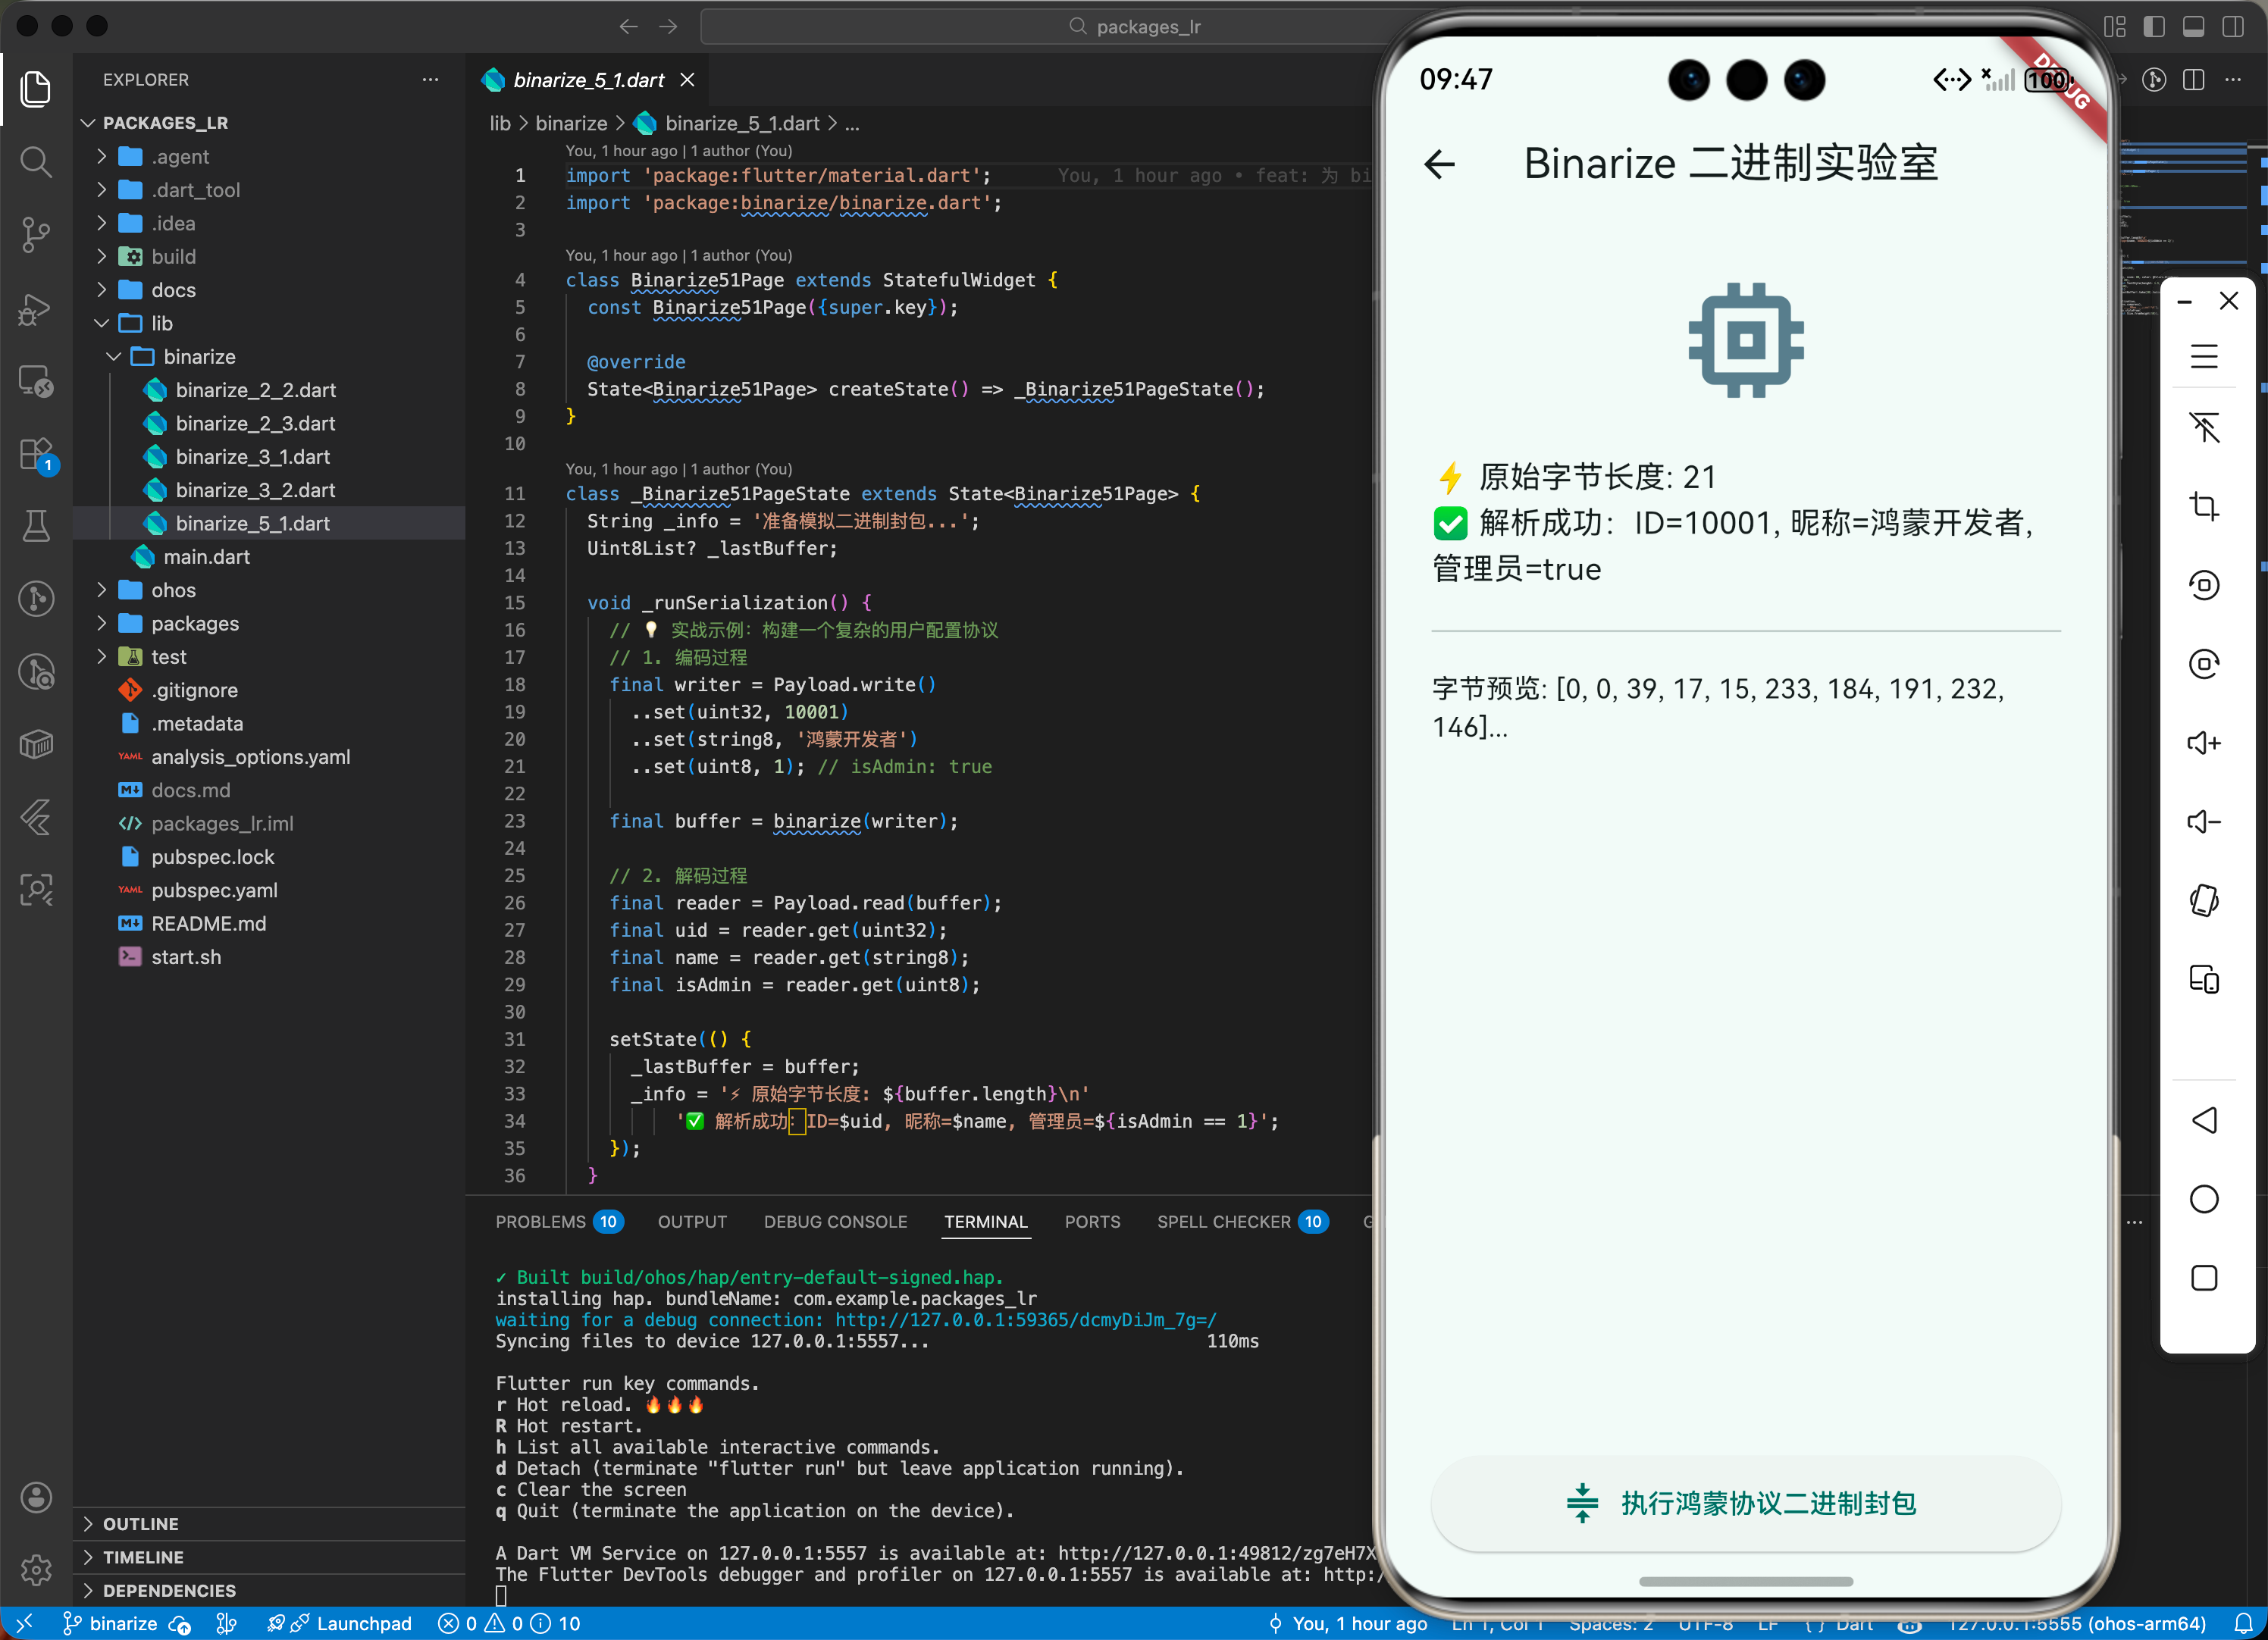The height and width of the screenshot is (1640, 2268).
Task: Increase the emulator volume
Action: (2206, 742)
